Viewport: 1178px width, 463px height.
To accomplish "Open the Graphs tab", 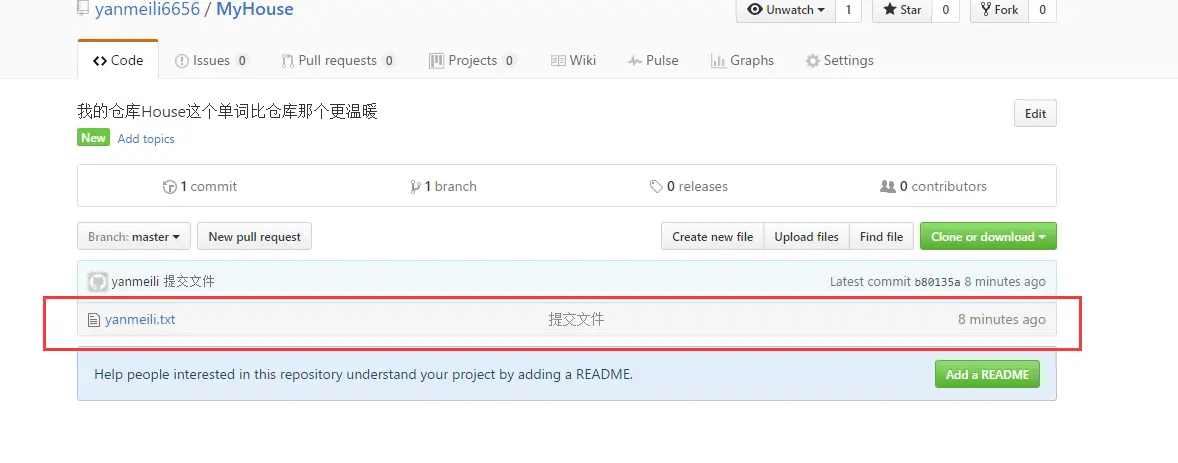I will 742,60.
